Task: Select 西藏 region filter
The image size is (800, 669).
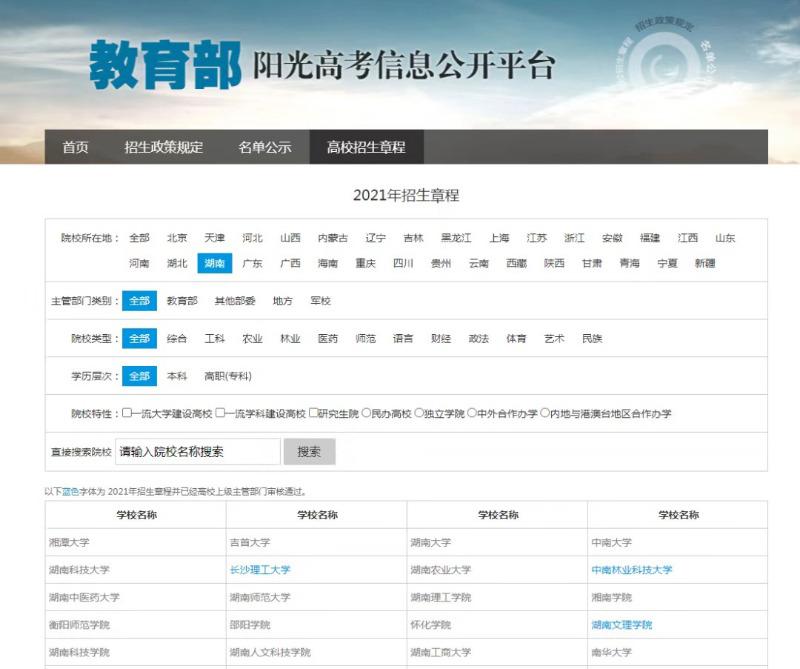Action: pyautogui.click(x=516, y=263)
